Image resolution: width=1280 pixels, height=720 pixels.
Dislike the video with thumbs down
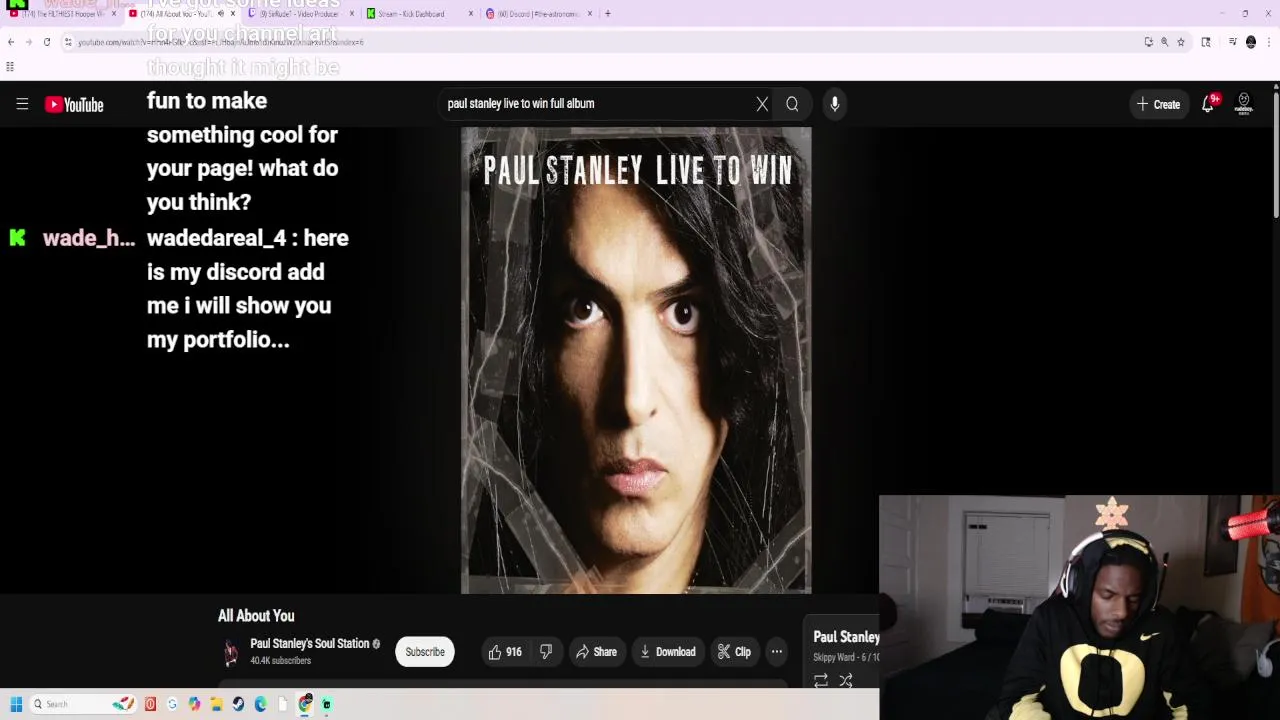(x=546, y=652)
